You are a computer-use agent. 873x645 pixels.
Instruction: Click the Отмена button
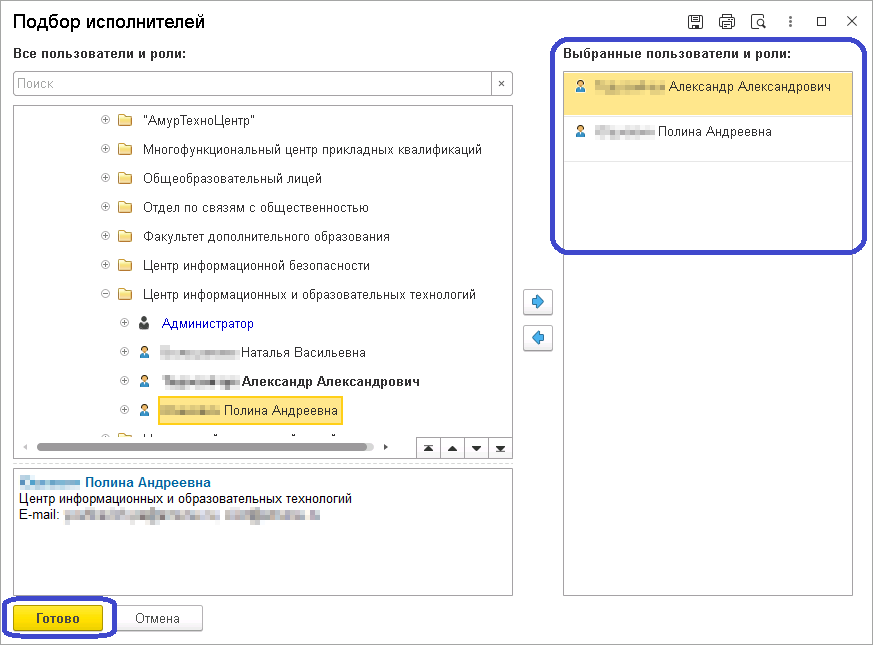pyautogui.click(x=158, y=619)
